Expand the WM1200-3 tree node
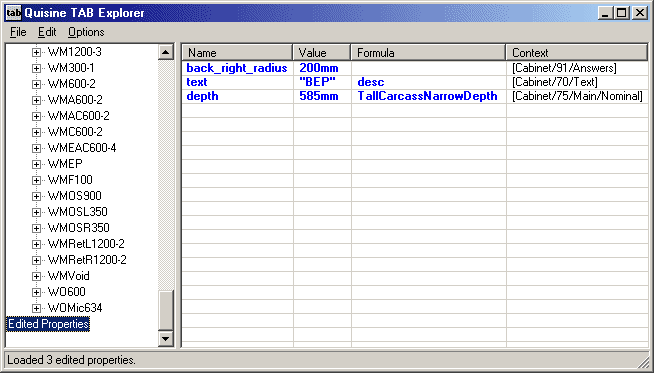 pyautogui.click(x=36, y=52)
